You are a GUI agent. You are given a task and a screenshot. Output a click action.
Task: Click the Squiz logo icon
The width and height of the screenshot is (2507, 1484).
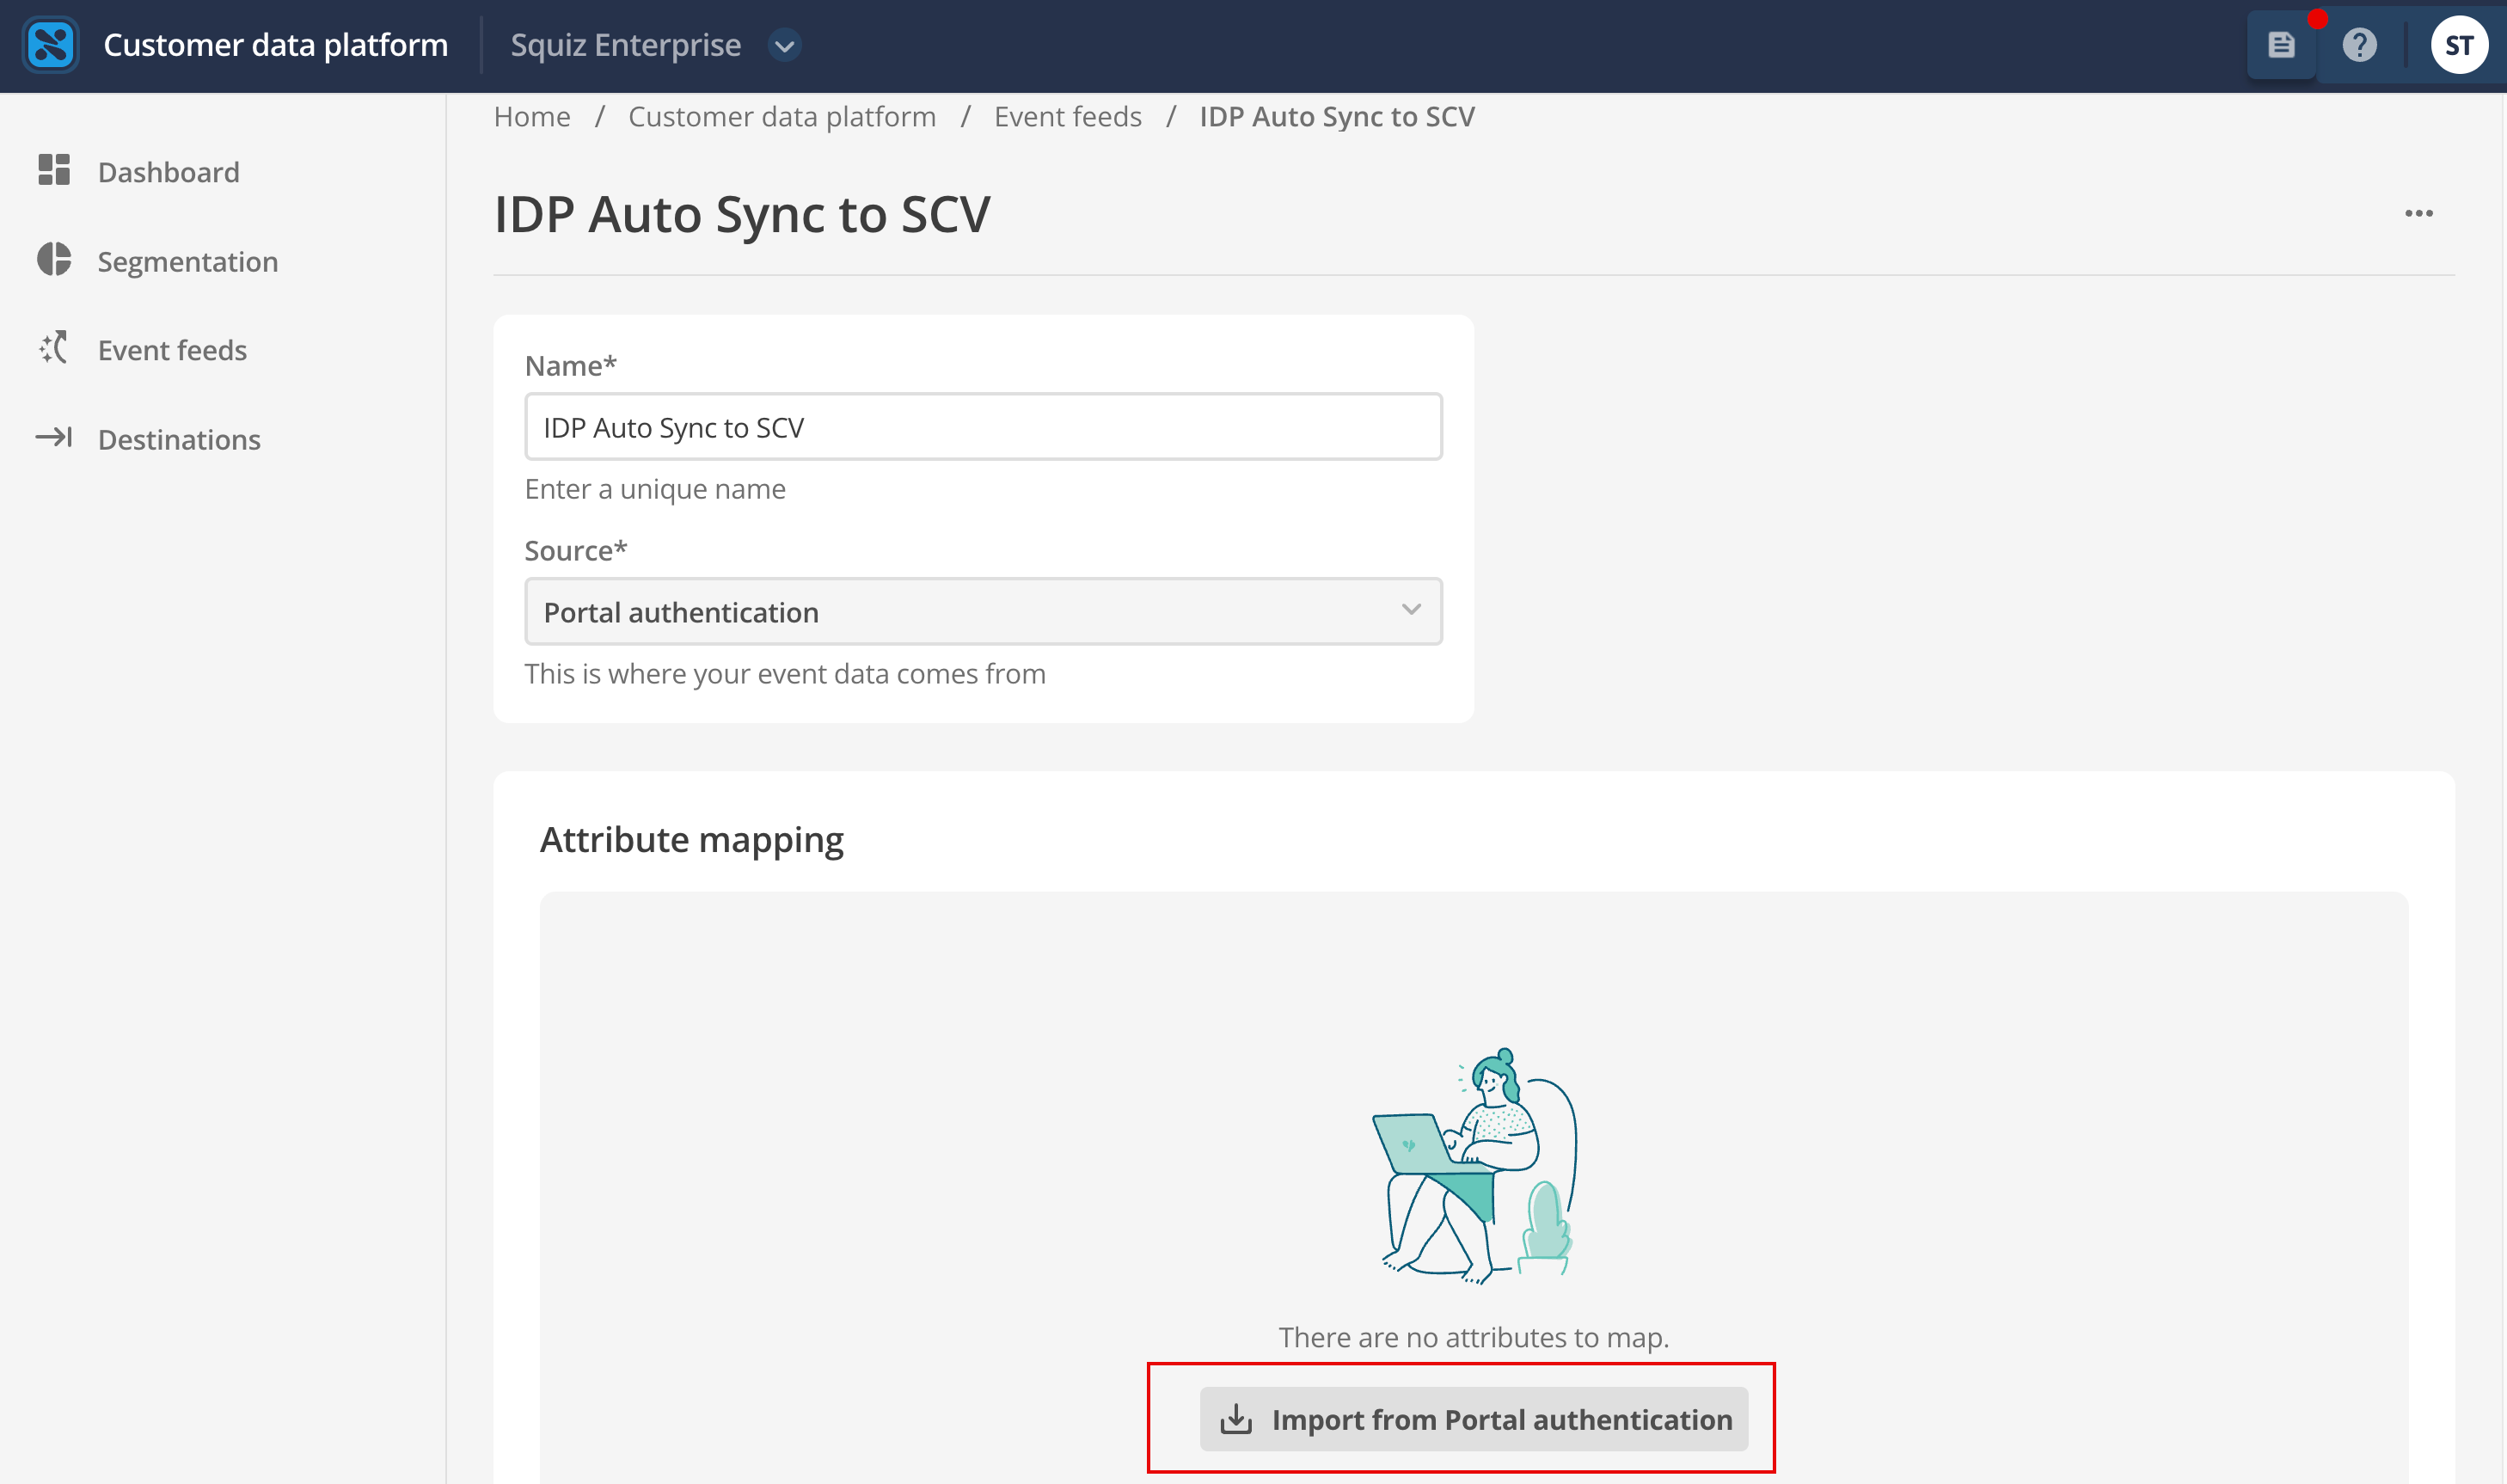(51, 45)
